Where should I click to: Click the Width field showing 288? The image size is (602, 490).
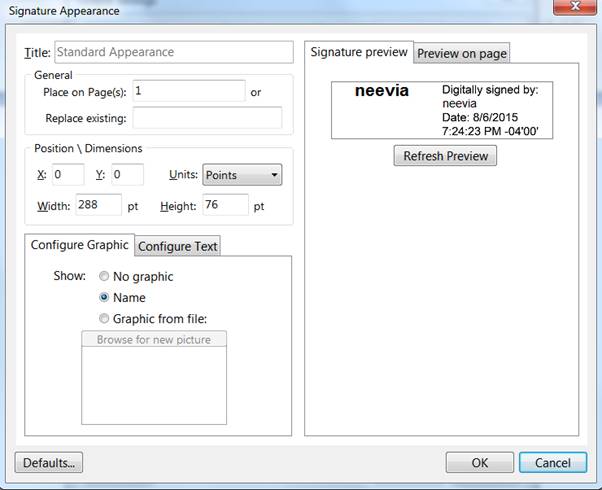point(98,205)
